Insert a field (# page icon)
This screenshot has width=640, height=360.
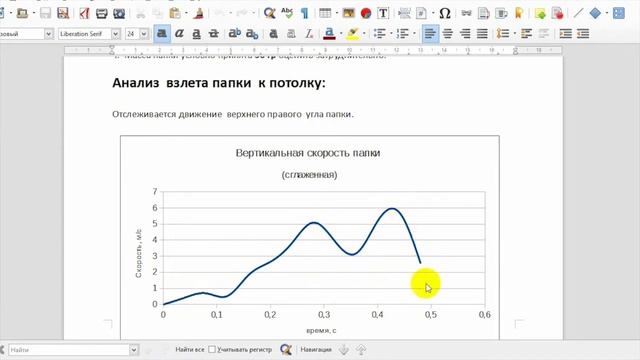421,13
